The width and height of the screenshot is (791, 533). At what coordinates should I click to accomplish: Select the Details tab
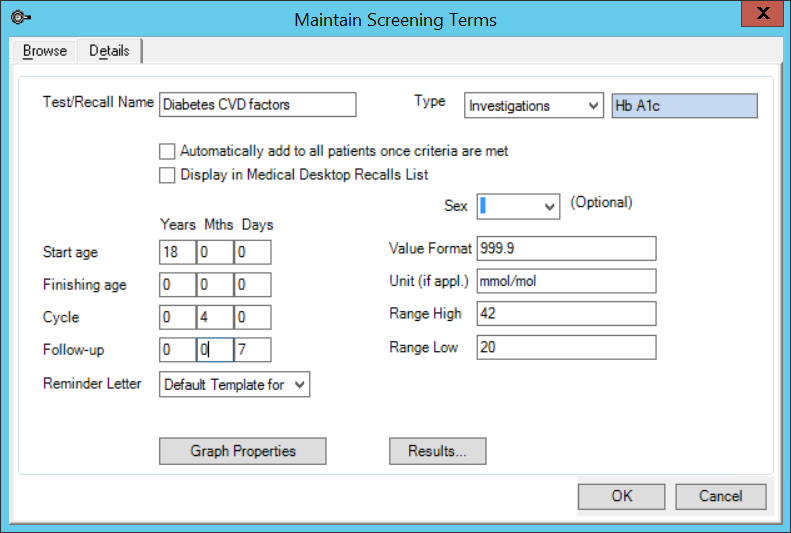(x=109, y=51)
